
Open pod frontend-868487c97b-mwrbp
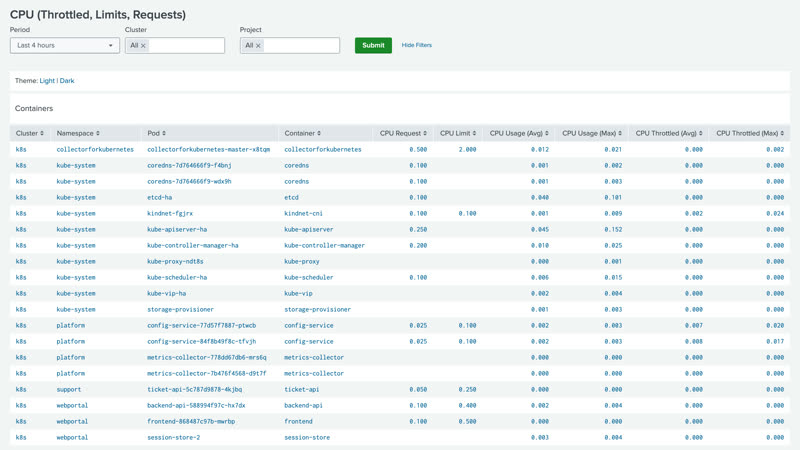pos(191,421)
